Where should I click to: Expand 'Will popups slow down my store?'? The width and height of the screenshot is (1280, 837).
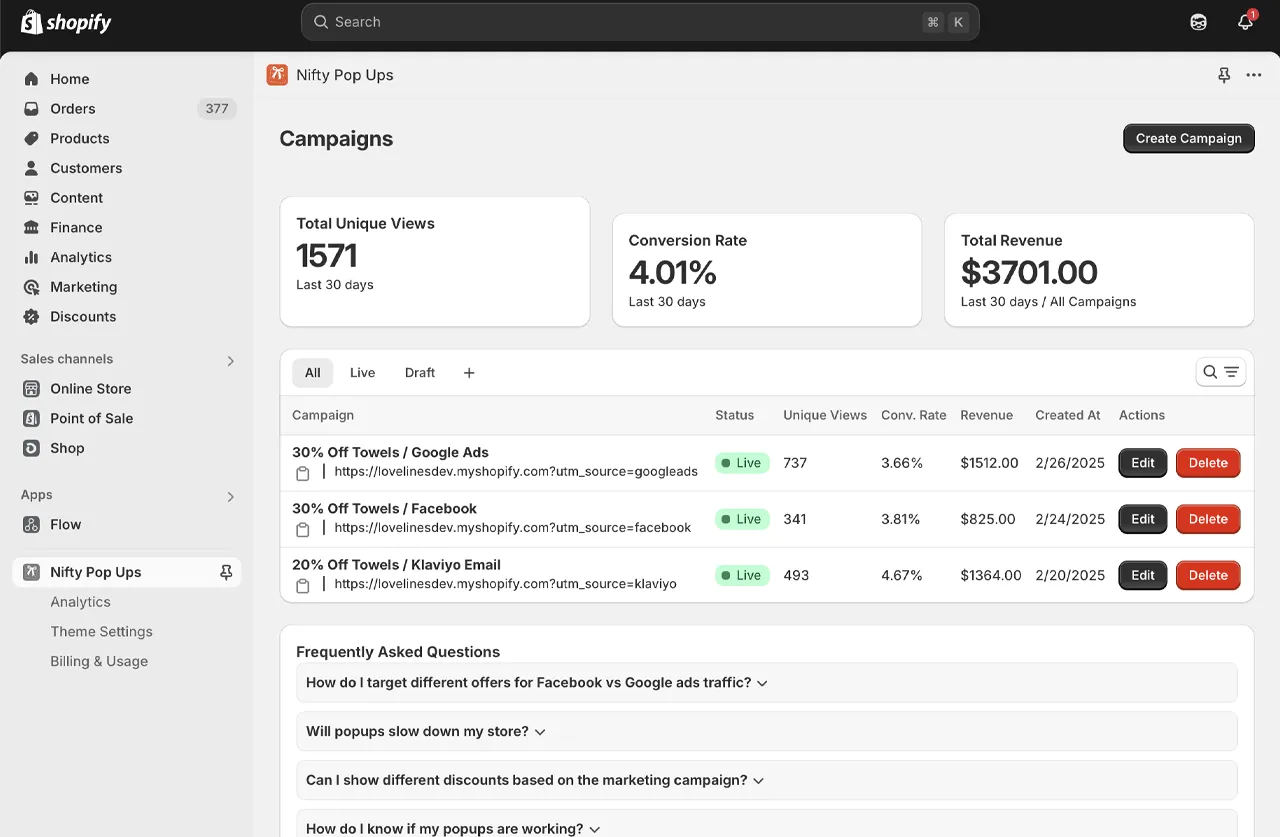[x=426, y=732]
